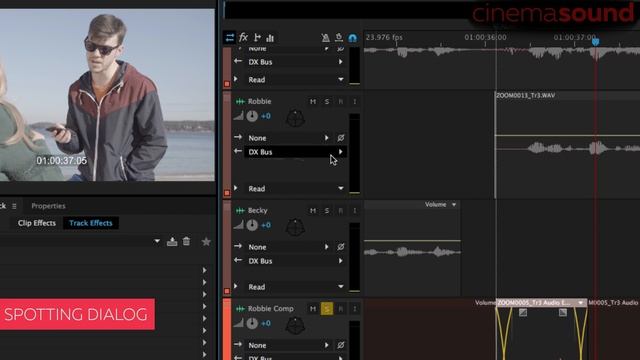640x360 pixels.
Task: Show the track Effects (fx) view
Action: pyautogui.click(x=244, y=38)
